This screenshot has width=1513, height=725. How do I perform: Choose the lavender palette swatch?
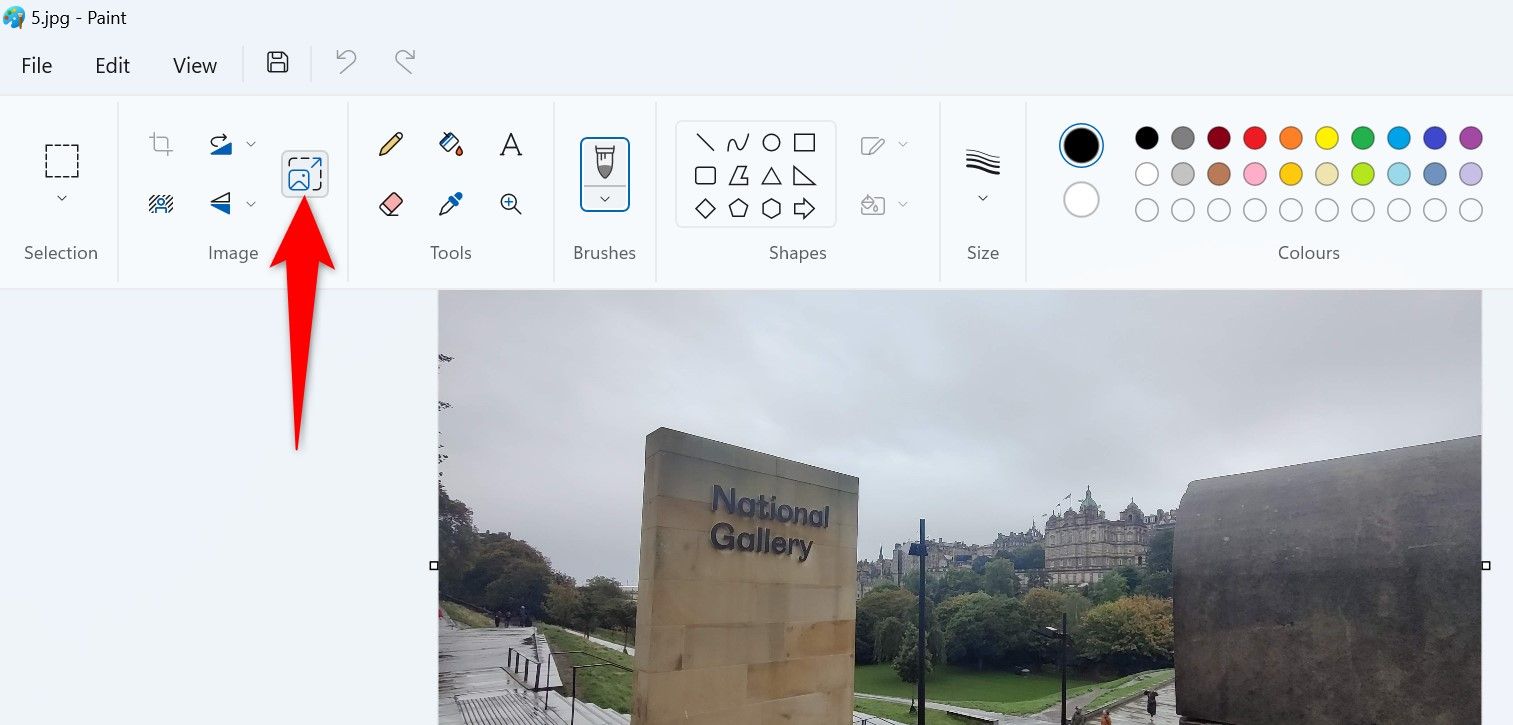pyautogui.click(x=1471, y=174)
